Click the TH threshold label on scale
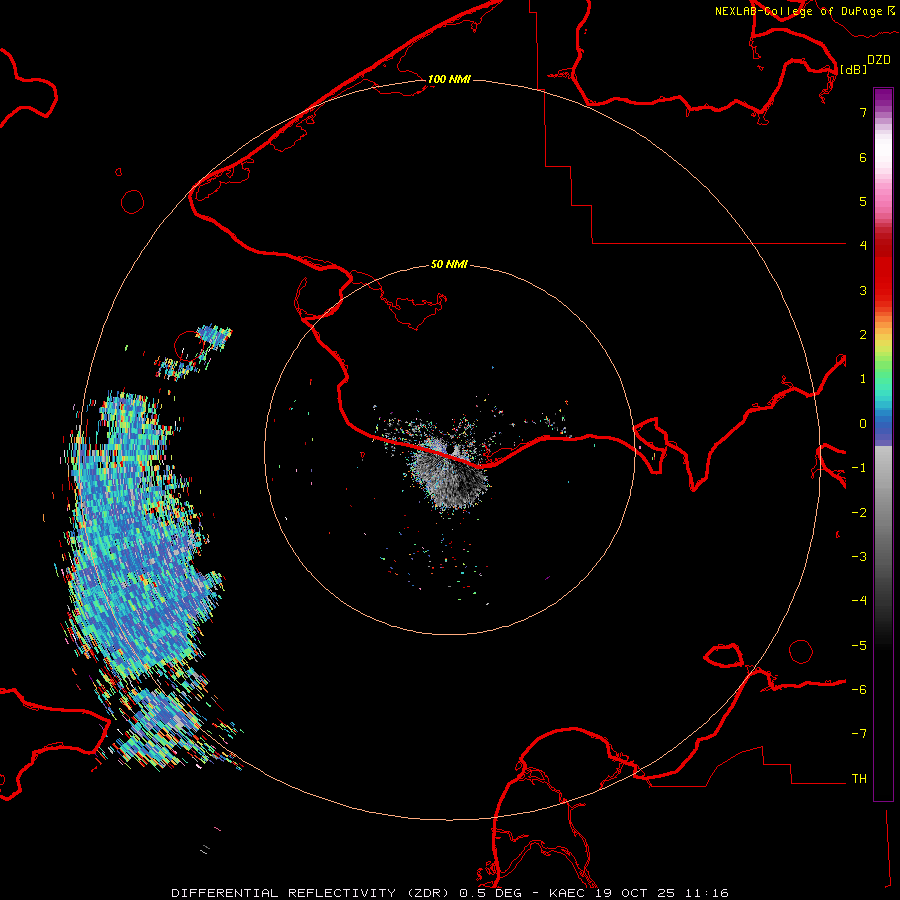 tap(859, 779)
